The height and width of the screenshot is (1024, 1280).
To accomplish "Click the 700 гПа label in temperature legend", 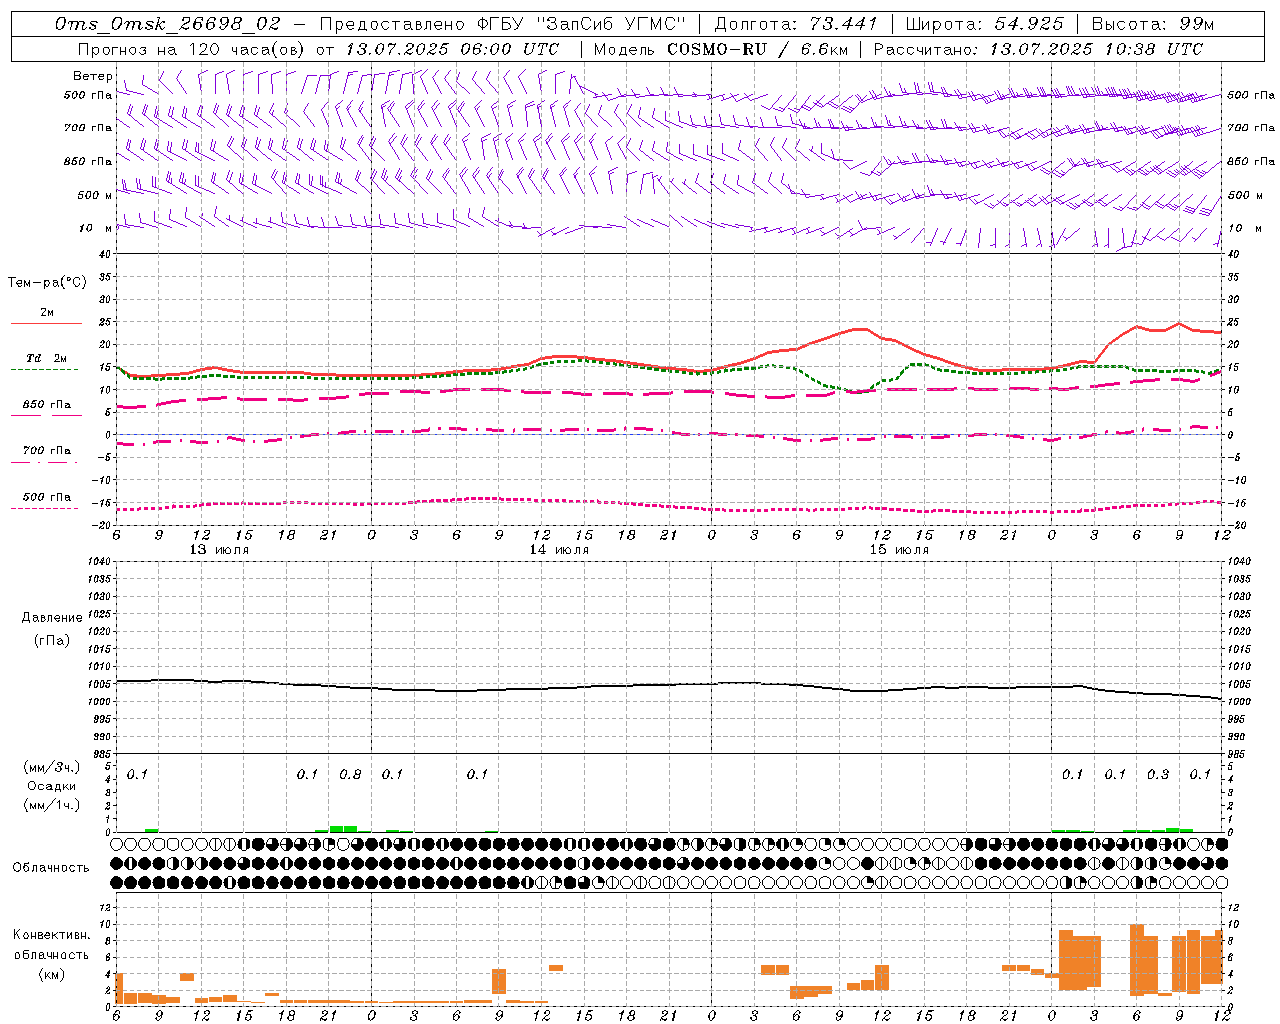I will coord(47,450).
